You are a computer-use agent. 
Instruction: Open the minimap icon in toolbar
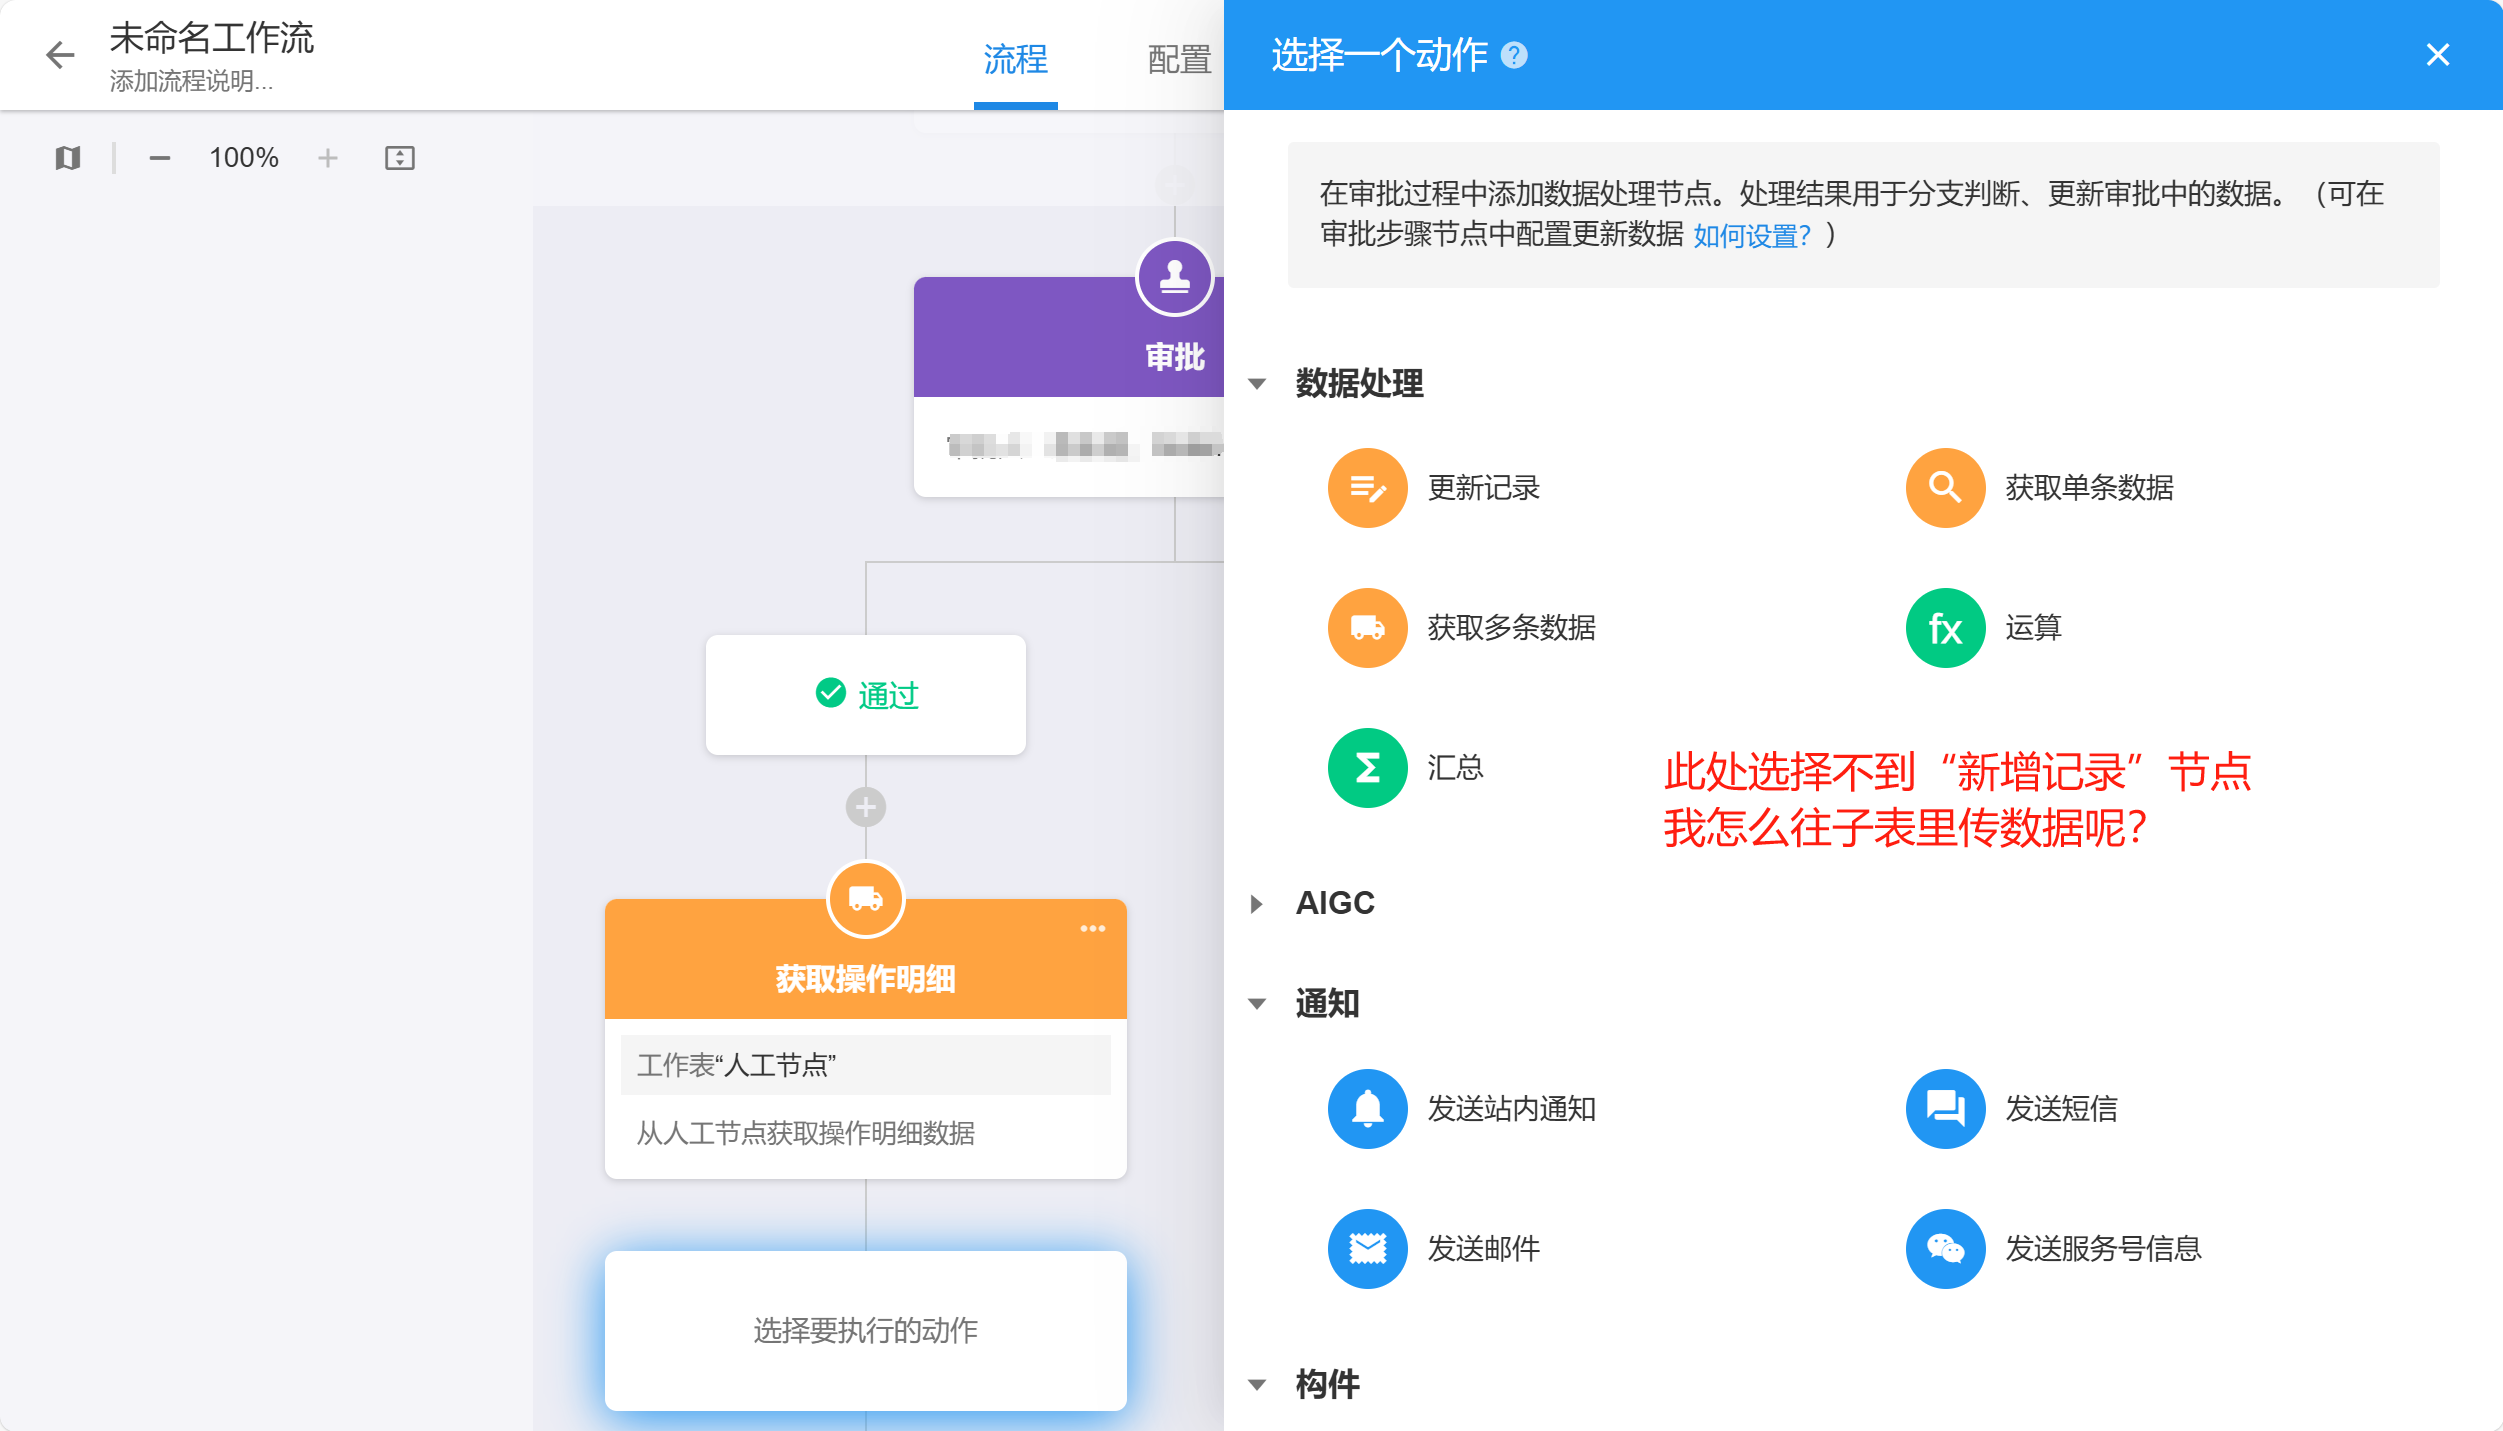[68, 158]
